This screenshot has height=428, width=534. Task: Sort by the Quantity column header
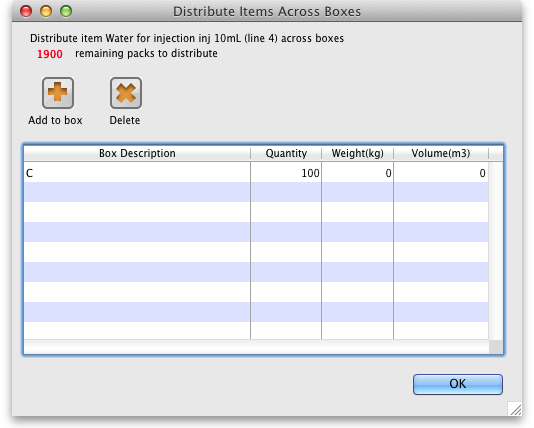286,153
